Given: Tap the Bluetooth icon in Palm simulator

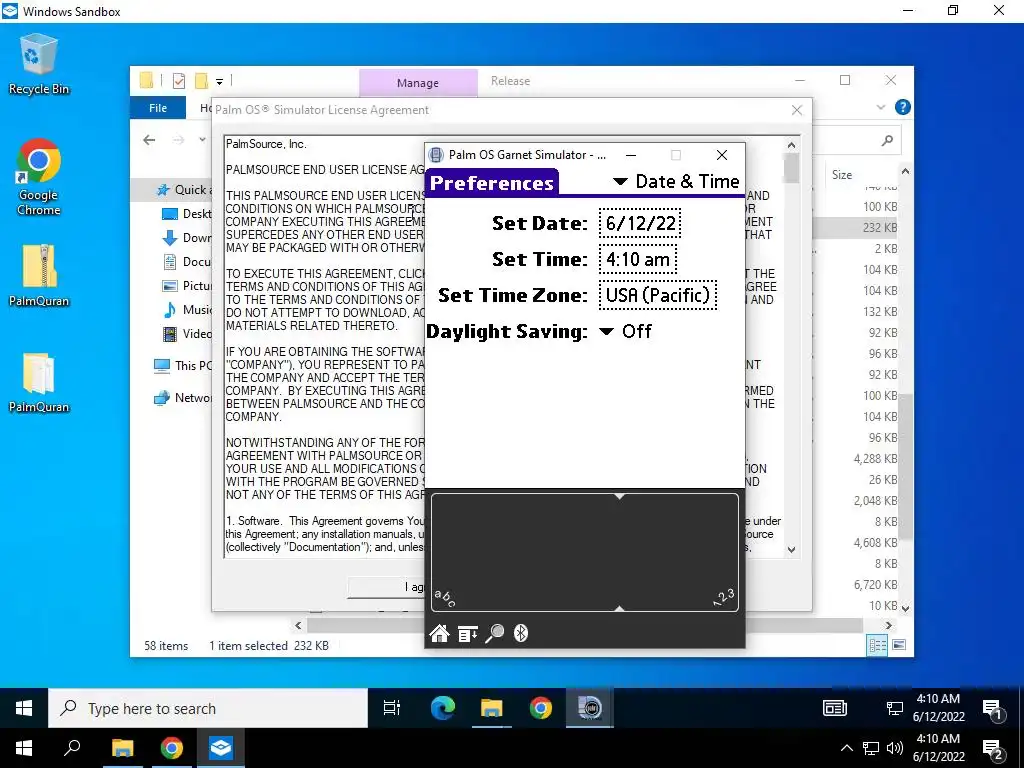Looking at the screenshot, I should pos(520,633).
